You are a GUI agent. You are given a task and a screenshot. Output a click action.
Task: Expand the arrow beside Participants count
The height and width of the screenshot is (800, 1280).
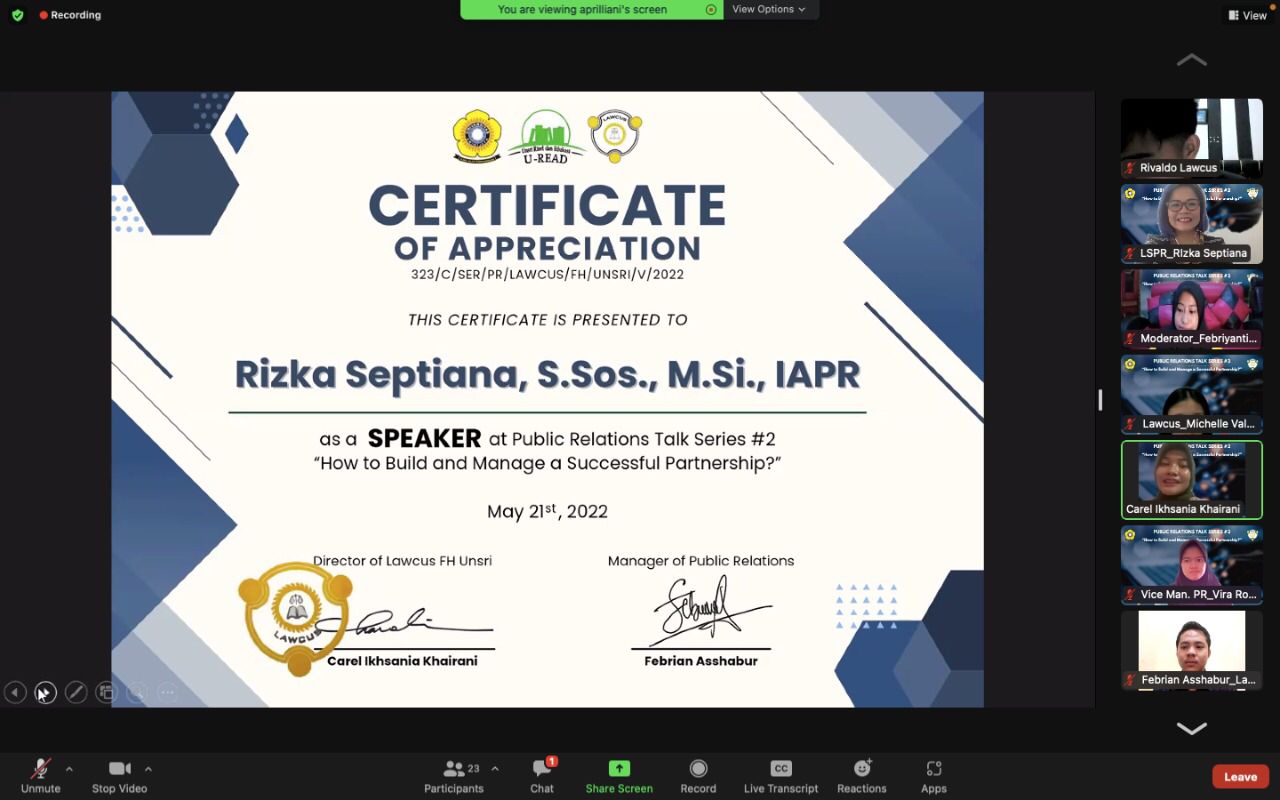(494, 769)
